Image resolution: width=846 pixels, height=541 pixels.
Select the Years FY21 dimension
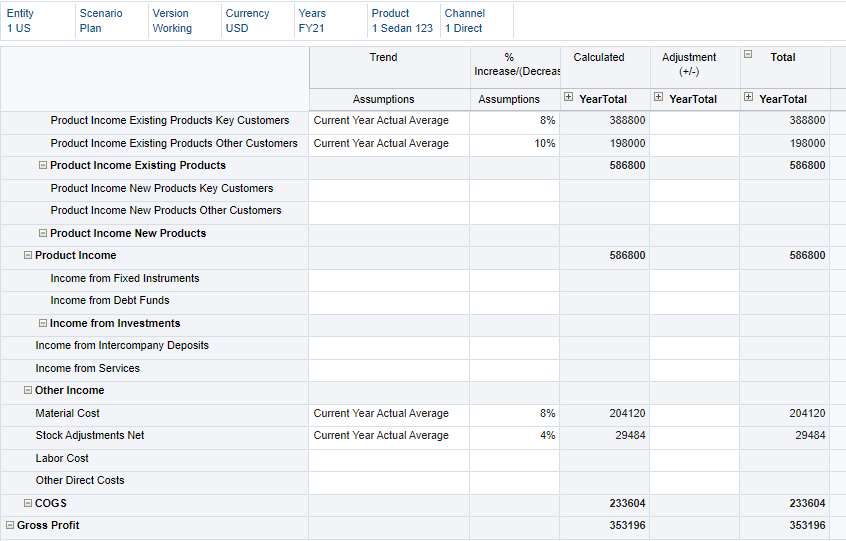311,29
